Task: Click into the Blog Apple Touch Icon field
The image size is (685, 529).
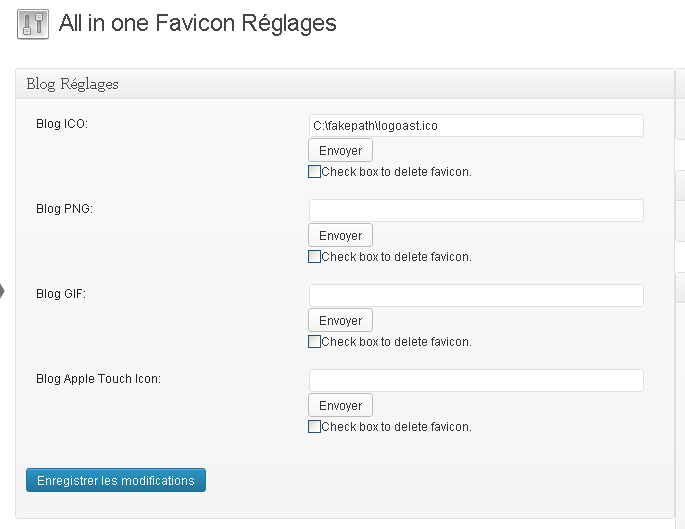Action: 476,381
